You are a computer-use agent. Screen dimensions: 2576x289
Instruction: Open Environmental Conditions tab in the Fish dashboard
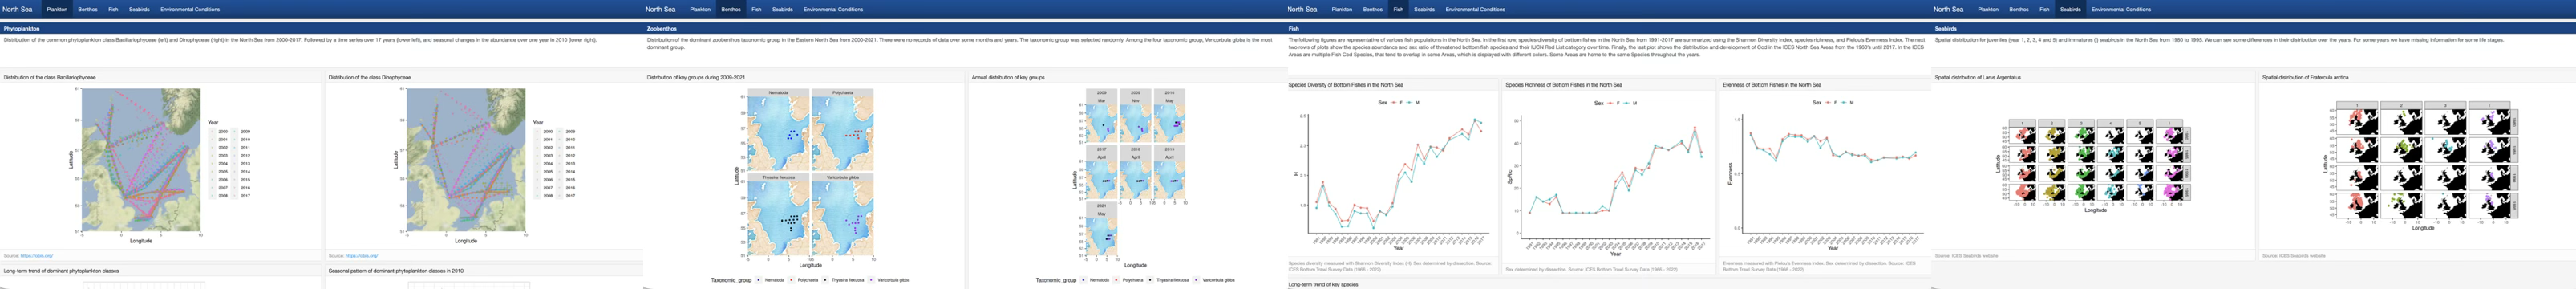[x=1475, y=9]
